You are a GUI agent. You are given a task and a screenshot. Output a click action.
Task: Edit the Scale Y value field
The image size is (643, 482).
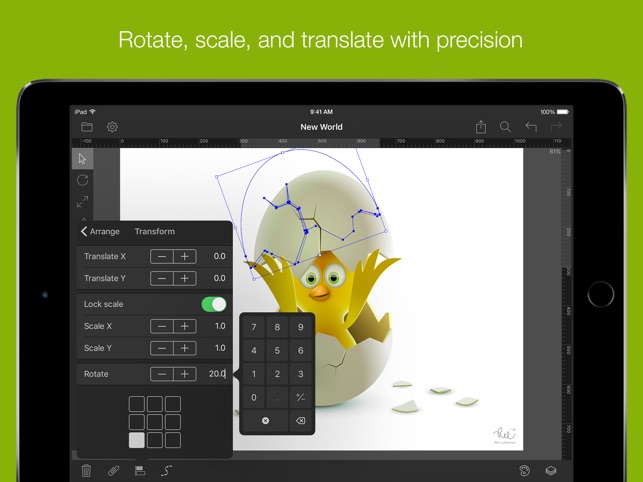coord(220,348)
